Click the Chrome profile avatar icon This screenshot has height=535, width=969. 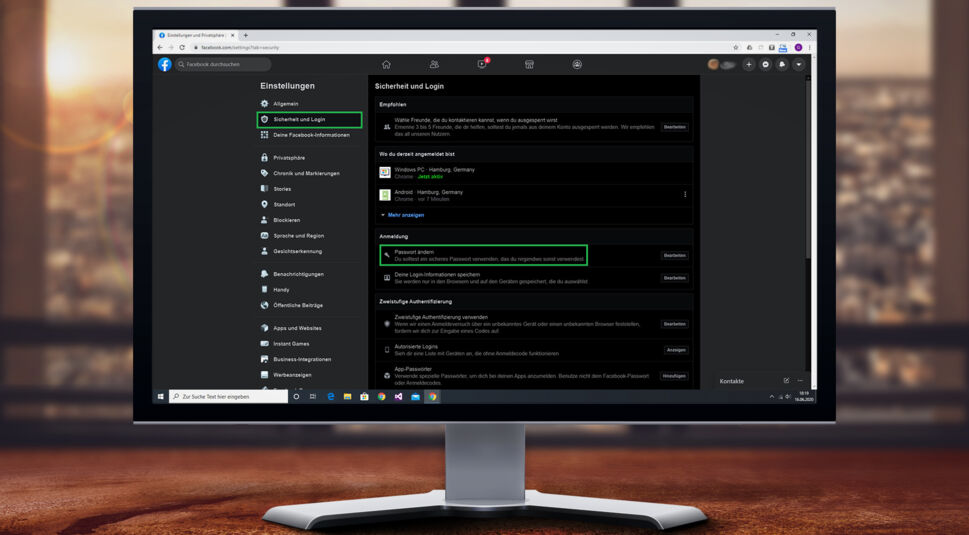(798, 48)
